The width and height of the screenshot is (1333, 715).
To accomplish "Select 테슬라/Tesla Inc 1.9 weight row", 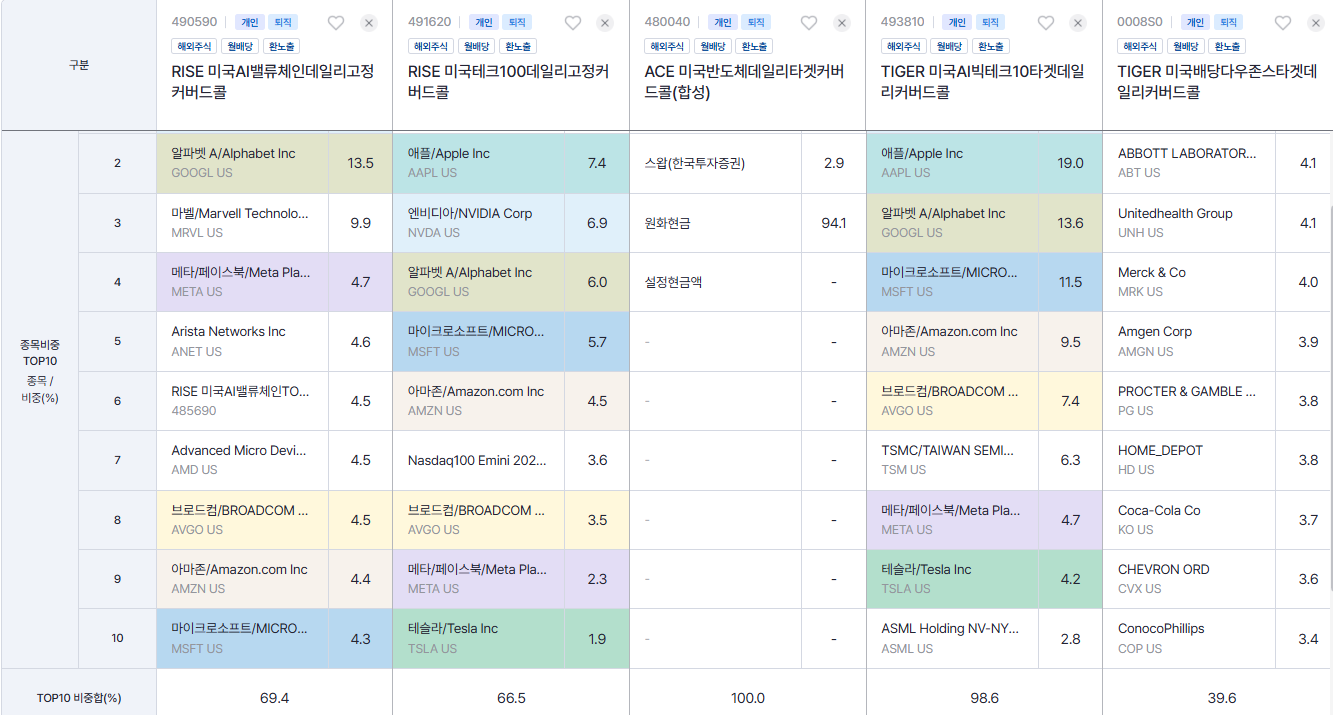I will pyautogui.click(x=511, y=638).
